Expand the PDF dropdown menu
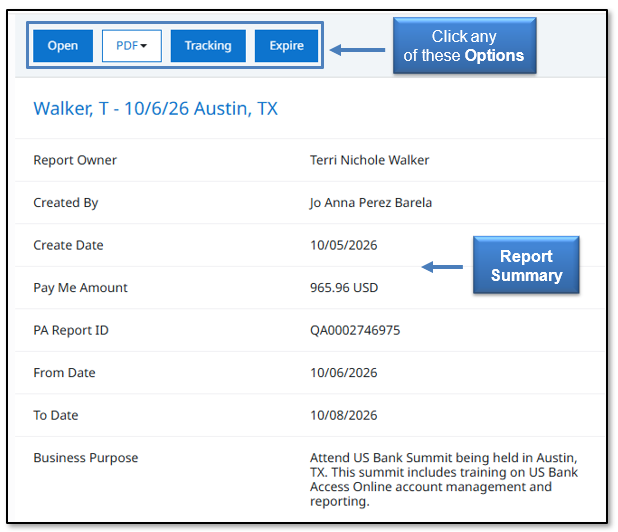The image size is (618, 532). coord(132,46)
